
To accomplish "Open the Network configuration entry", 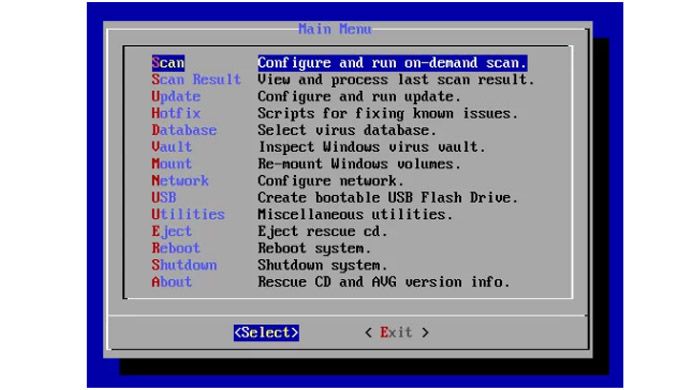I will point(180,181).
